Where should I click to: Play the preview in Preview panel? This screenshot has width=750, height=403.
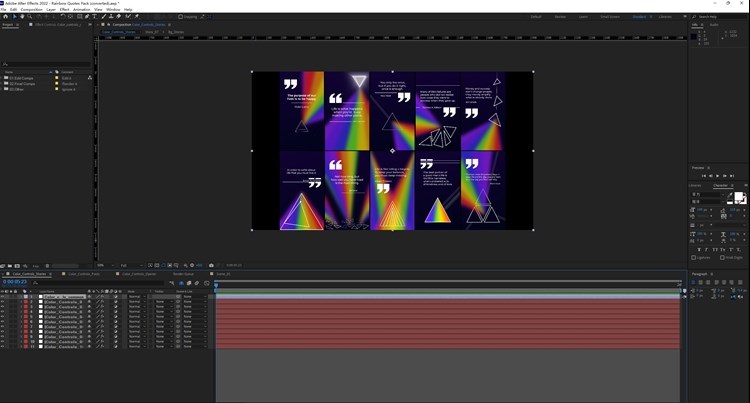click(717, 176)
